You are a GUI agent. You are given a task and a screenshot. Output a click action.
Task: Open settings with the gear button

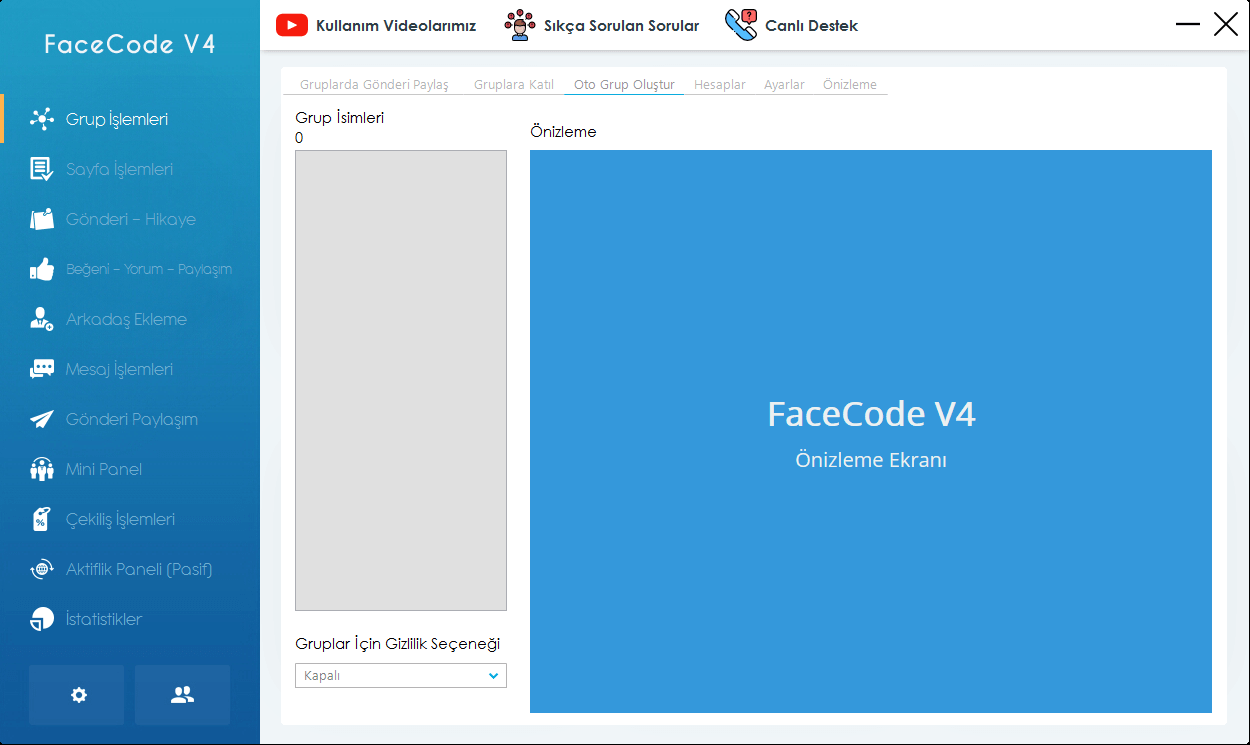click(x=77, y=695)
